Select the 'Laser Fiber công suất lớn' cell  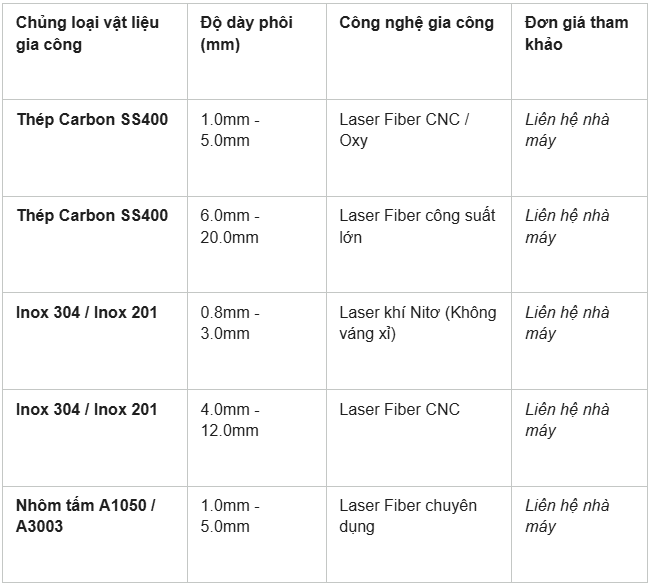419,245
